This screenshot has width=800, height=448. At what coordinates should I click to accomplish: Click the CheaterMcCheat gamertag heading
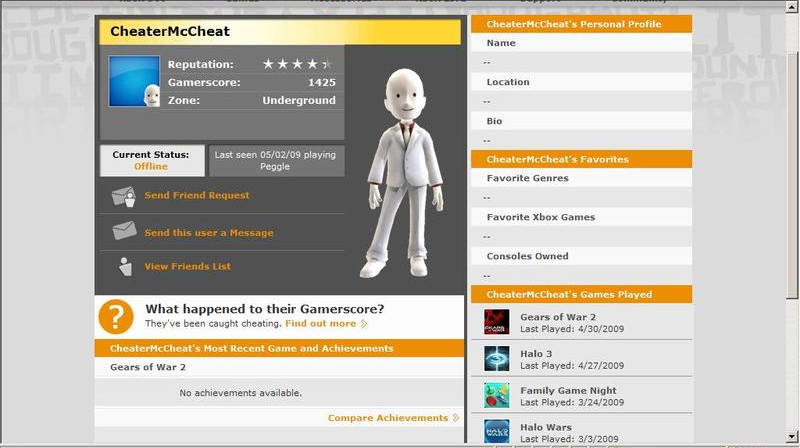click(170, 31)
